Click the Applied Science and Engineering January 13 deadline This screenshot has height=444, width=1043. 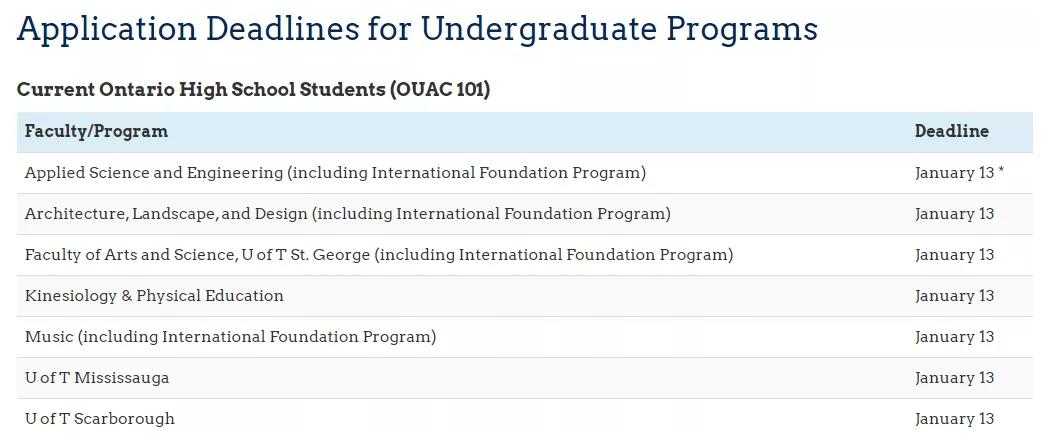[x=954, y=173]
